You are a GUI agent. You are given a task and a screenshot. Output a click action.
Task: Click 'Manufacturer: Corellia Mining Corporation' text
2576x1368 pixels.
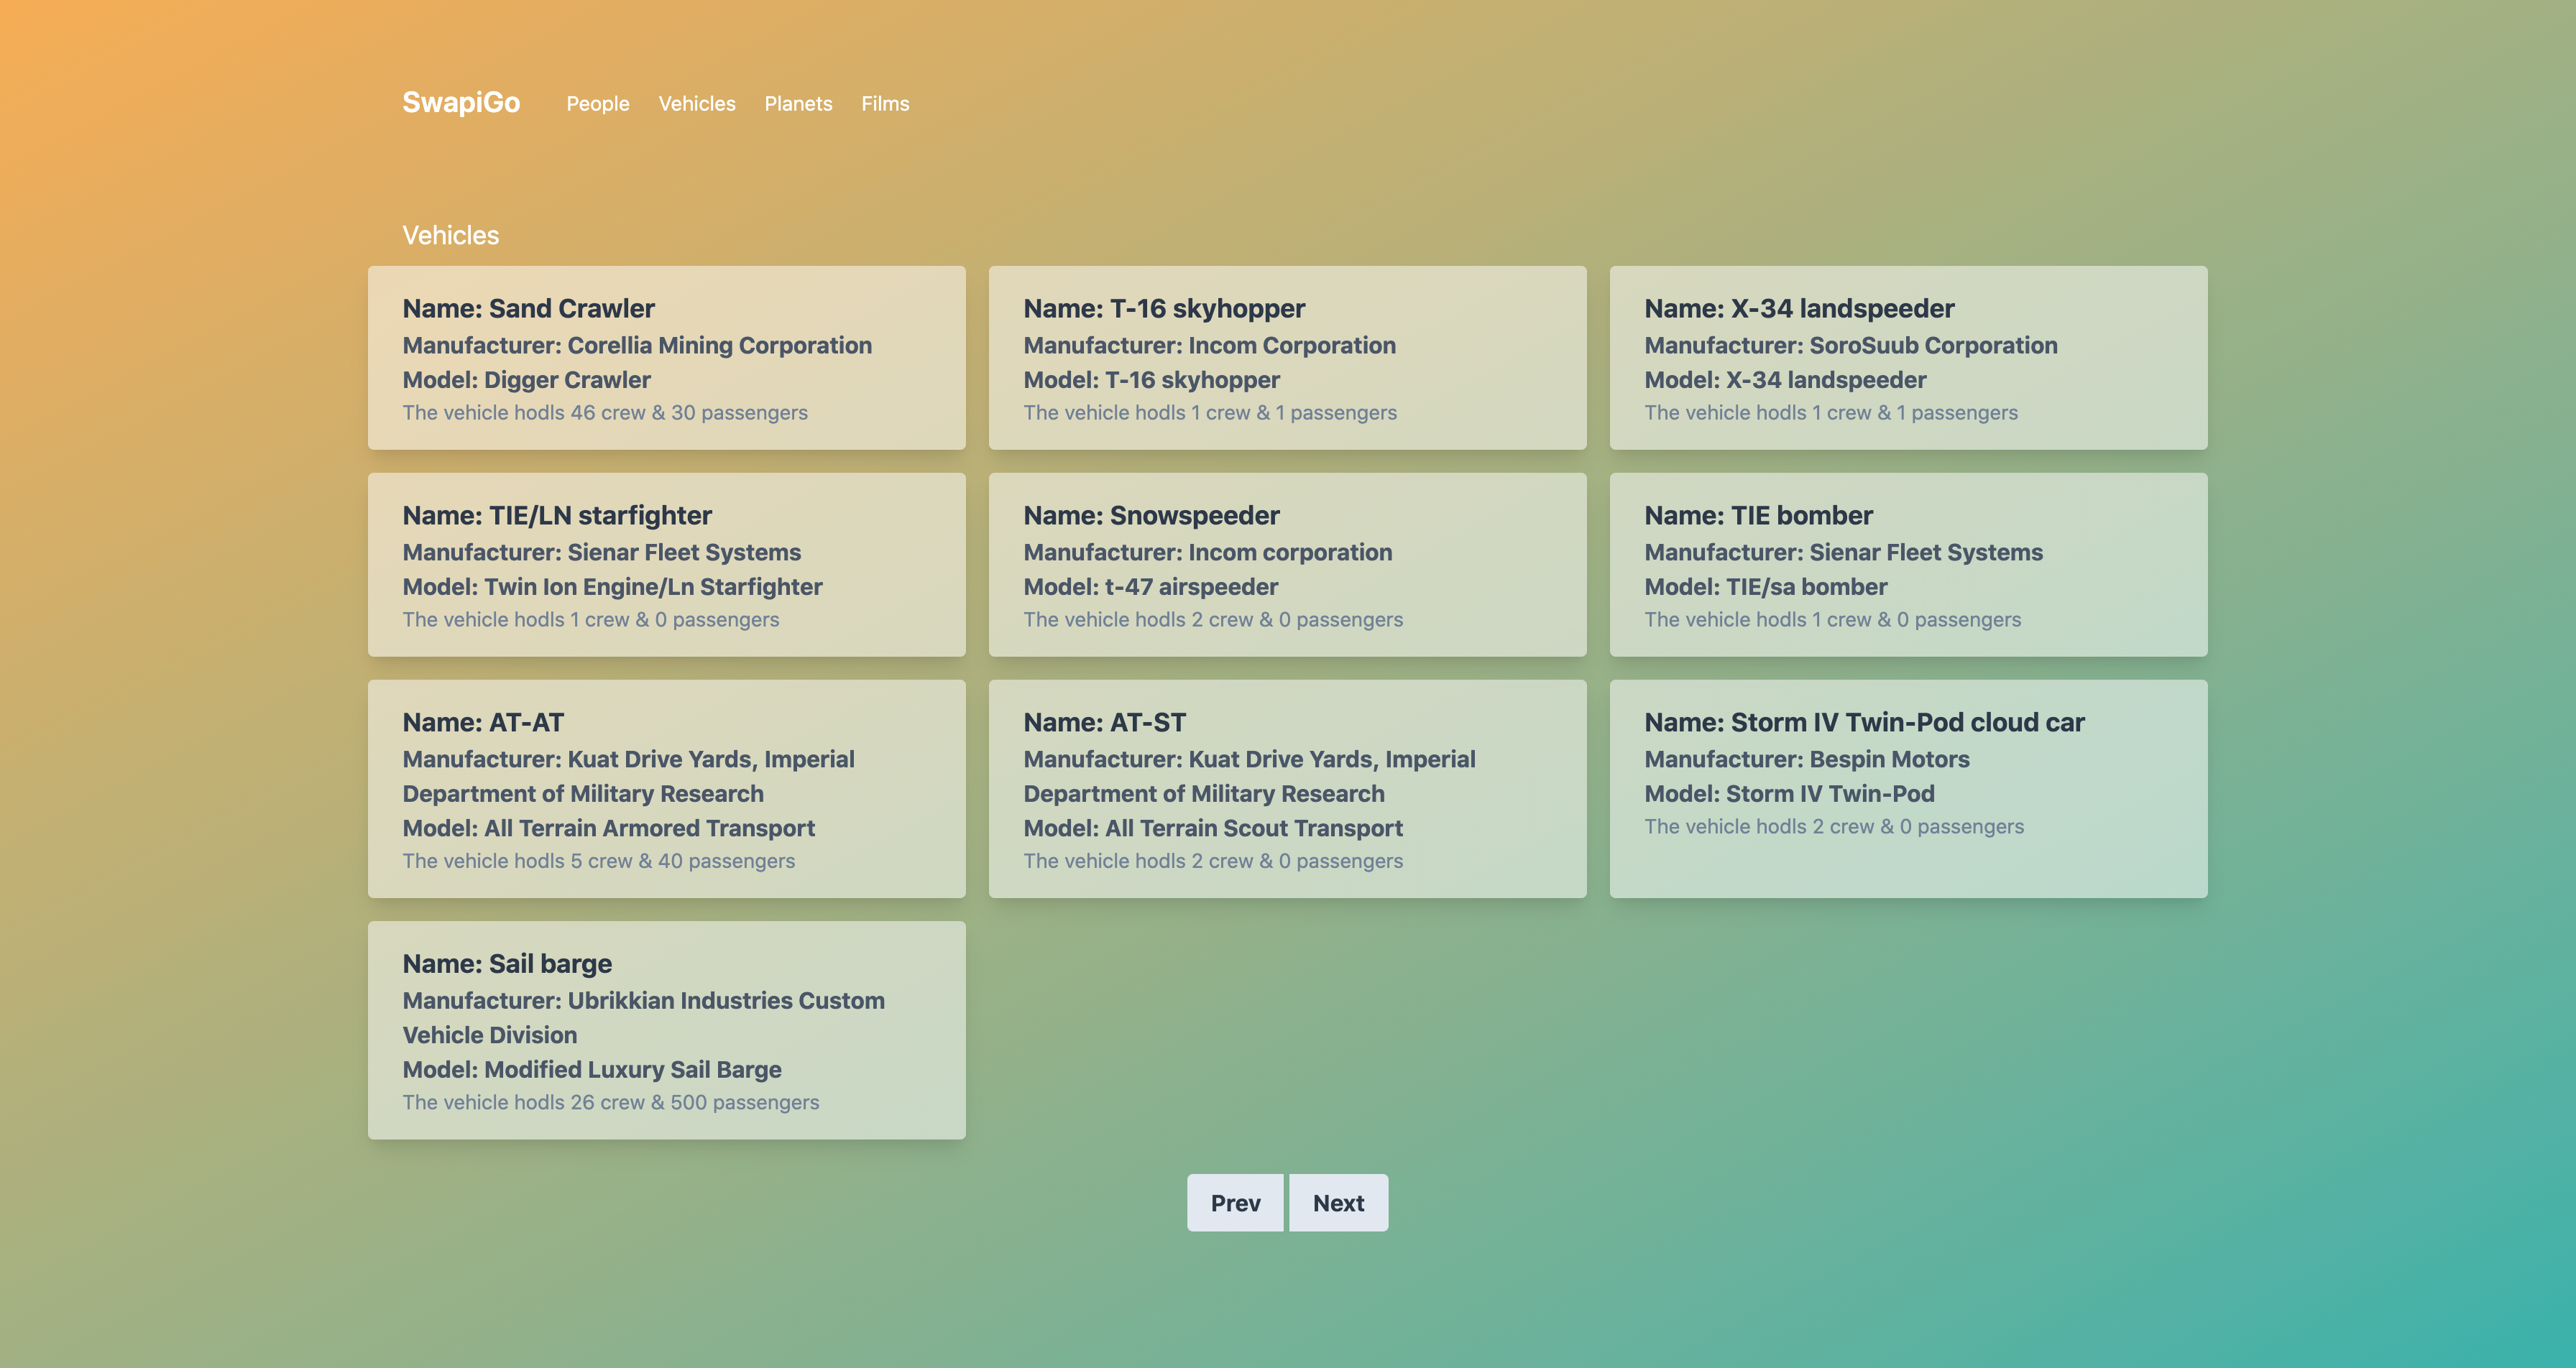pyautogui.click(x=637, y=345)
